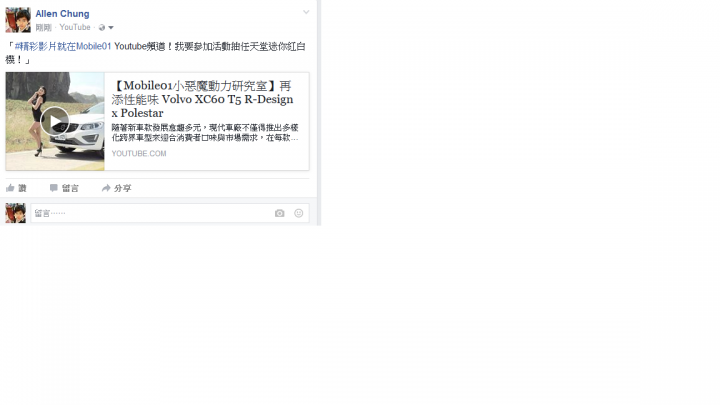Click the comment speech bubble icon

pyautogui.click(x=54, y=188)
